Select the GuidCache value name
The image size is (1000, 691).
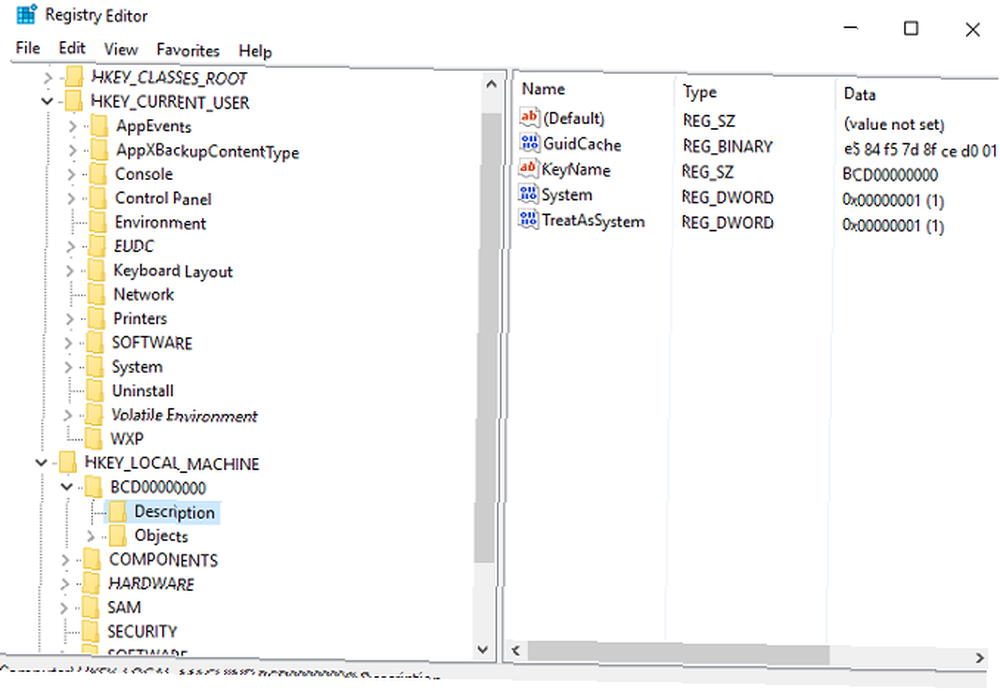(x=582, y=144)
